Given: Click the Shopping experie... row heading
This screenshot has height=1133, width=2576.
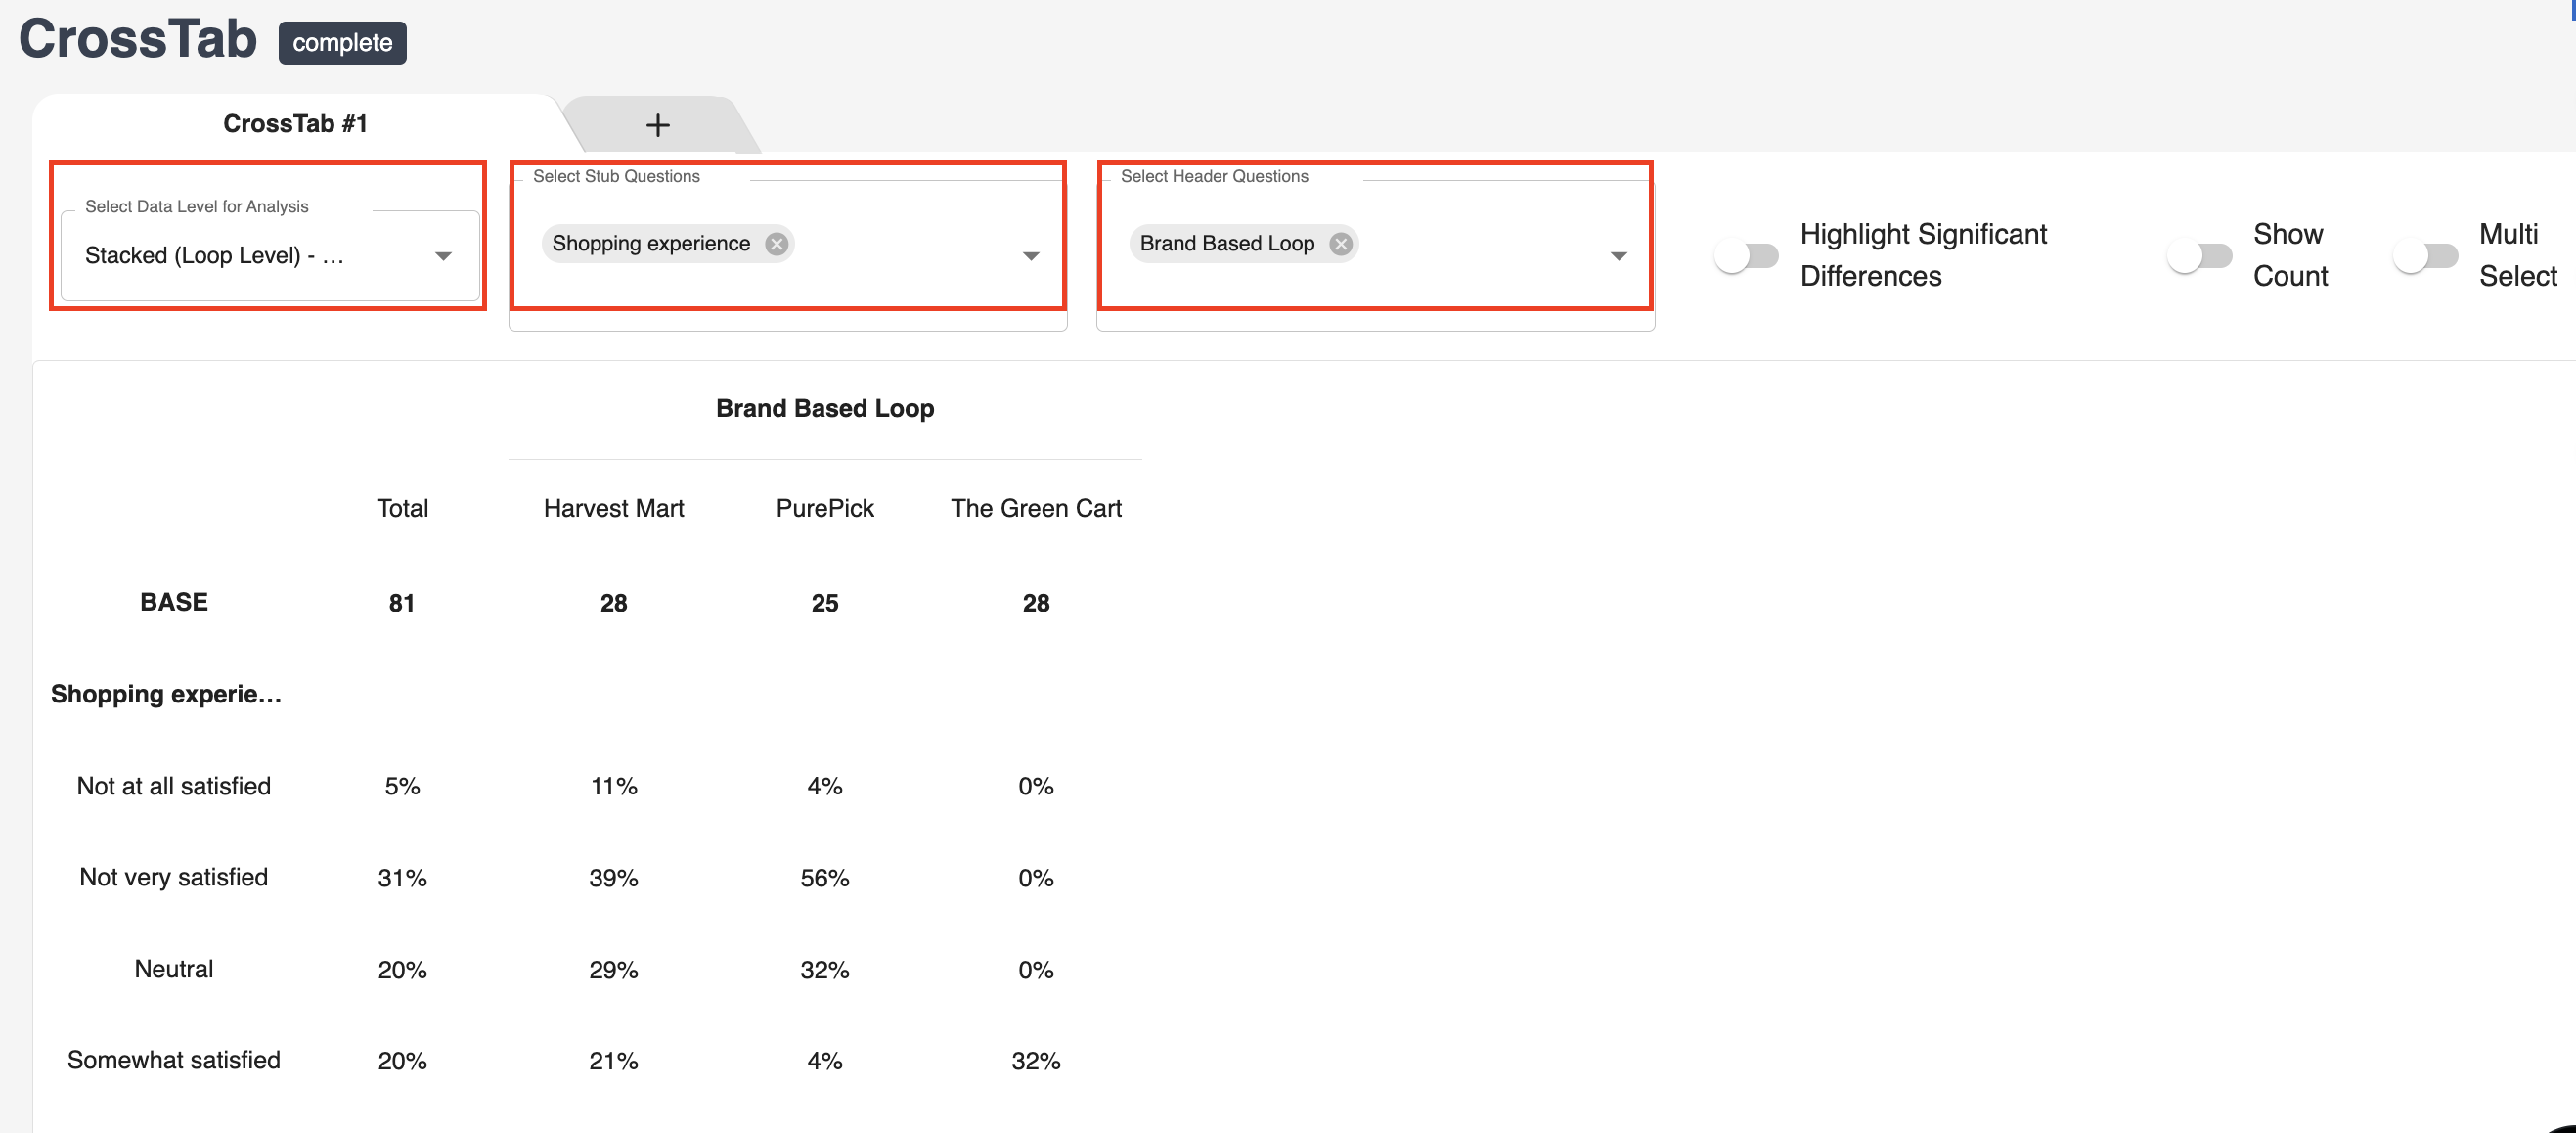Looking at the screenshot, I should tap(166, 694).
